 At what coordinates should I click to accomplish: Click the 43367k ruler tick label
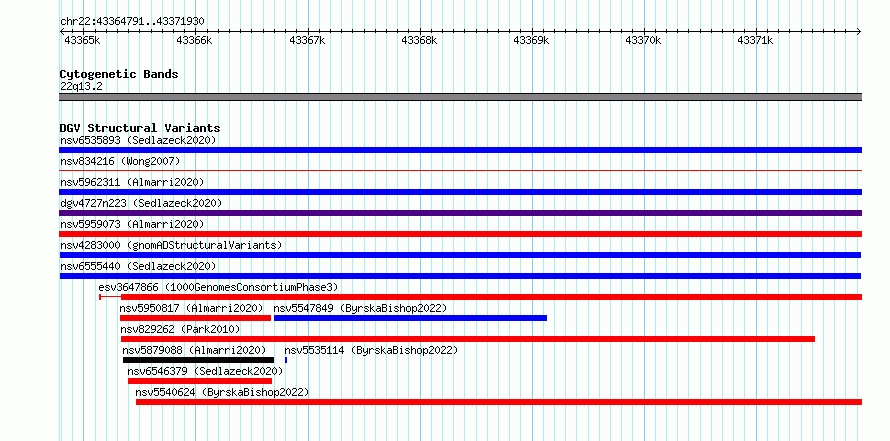[307, 40]
